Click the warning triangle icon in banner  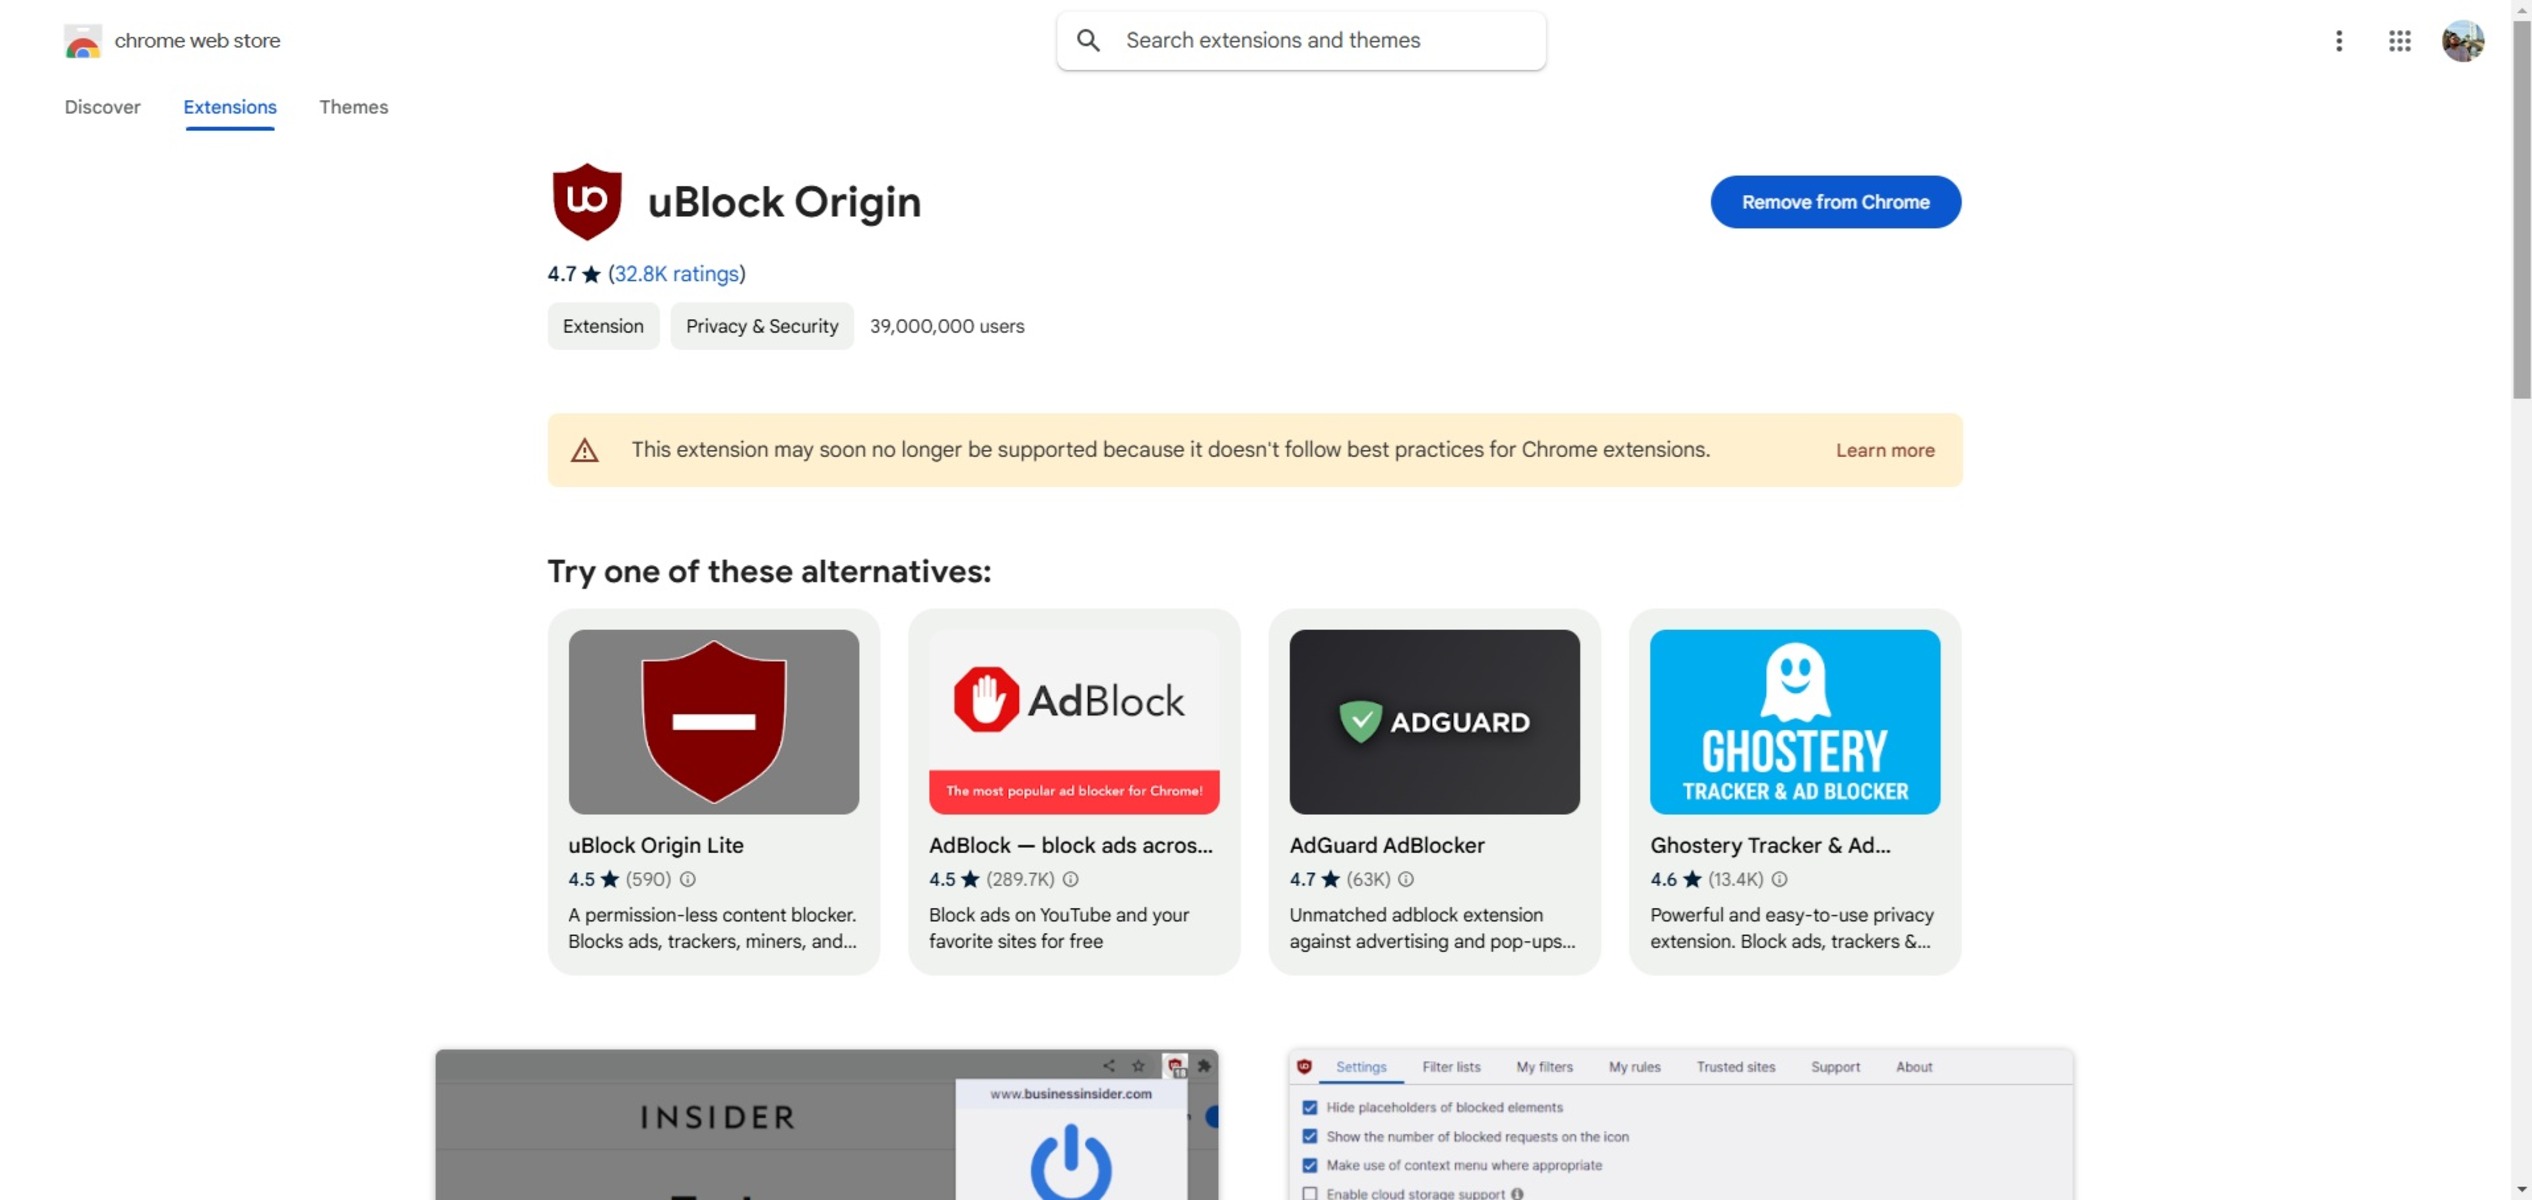point(584,450)
